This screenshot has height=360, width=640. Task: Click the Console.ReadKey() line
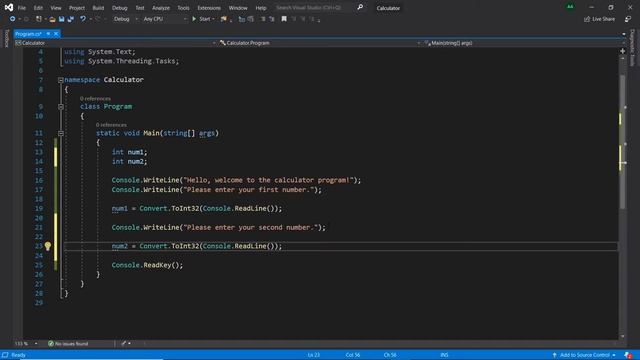(x=147, y=265)
